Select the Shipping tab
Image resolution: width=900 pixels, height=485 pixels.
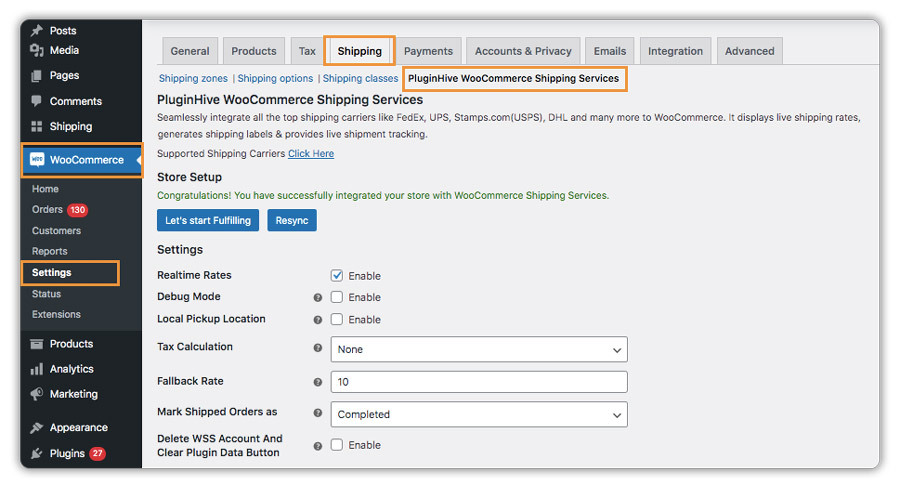pos(359,51)
